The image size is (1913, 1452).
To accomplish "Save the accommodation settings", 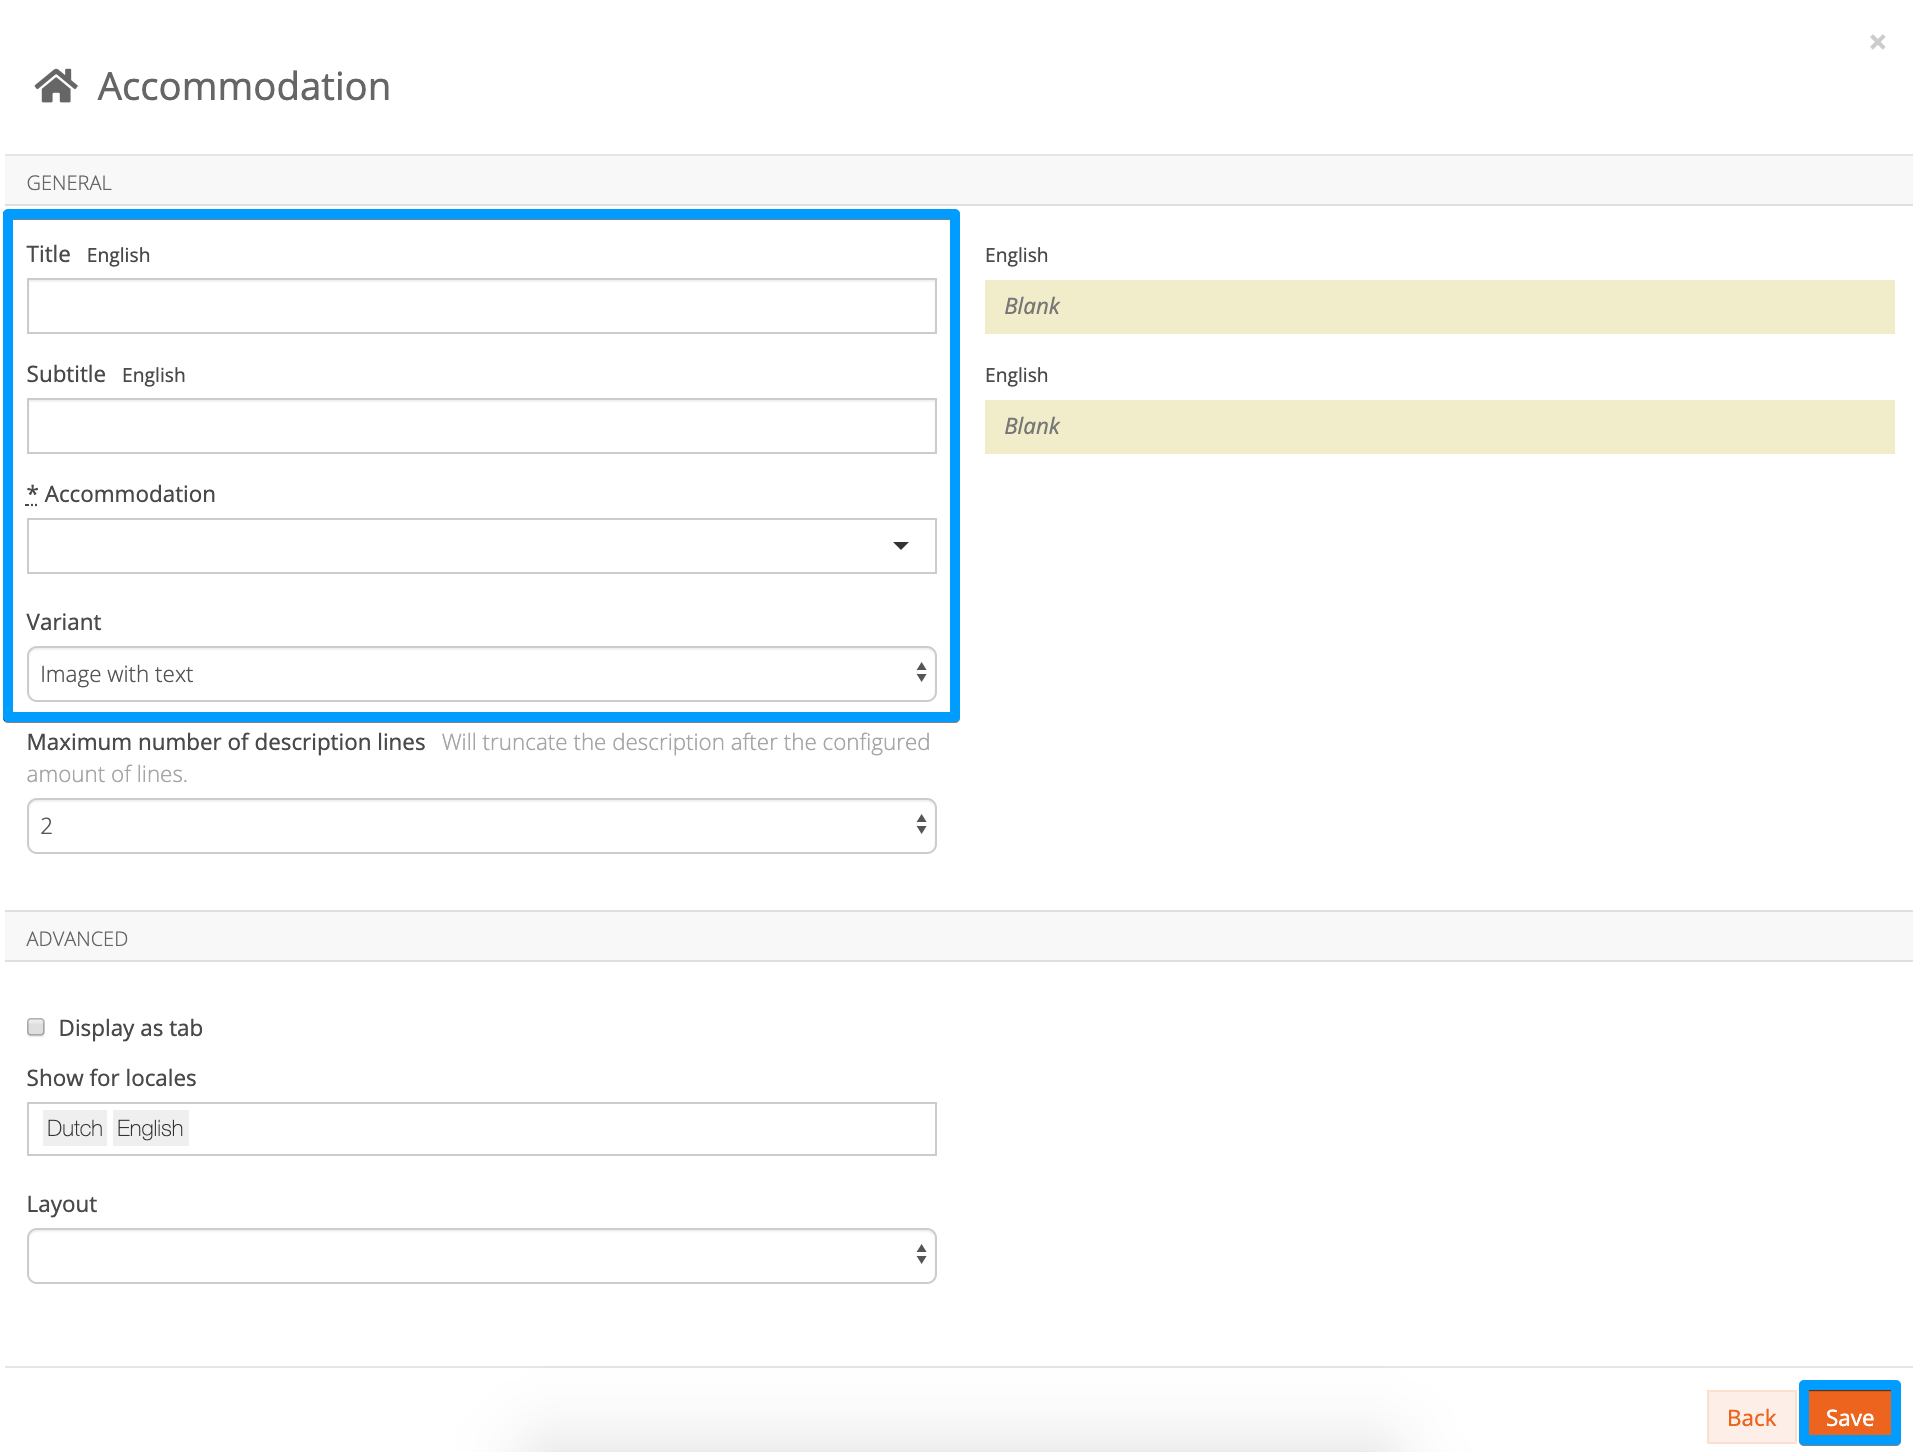I will [1849, 1417].
